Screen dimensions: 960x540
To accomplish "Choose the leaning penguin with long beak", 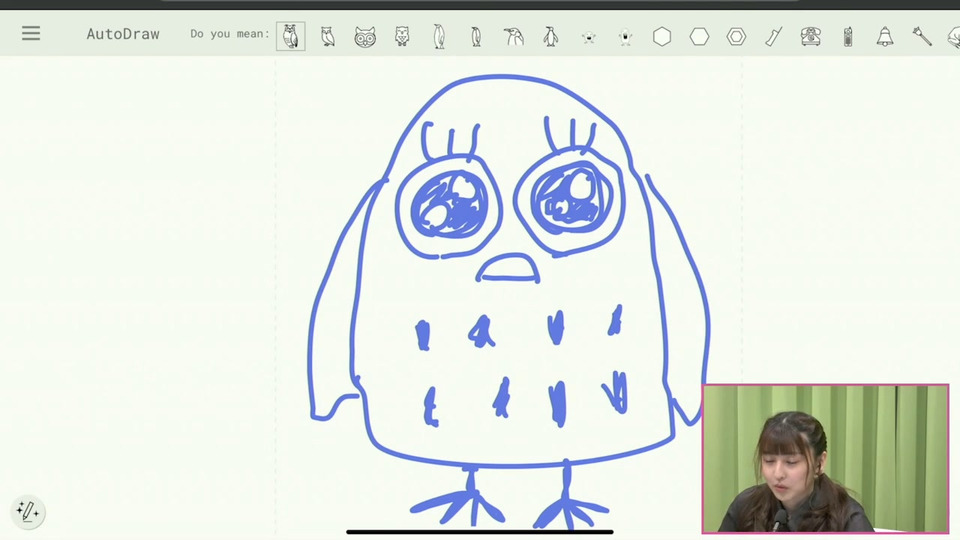I will [514, 37].
